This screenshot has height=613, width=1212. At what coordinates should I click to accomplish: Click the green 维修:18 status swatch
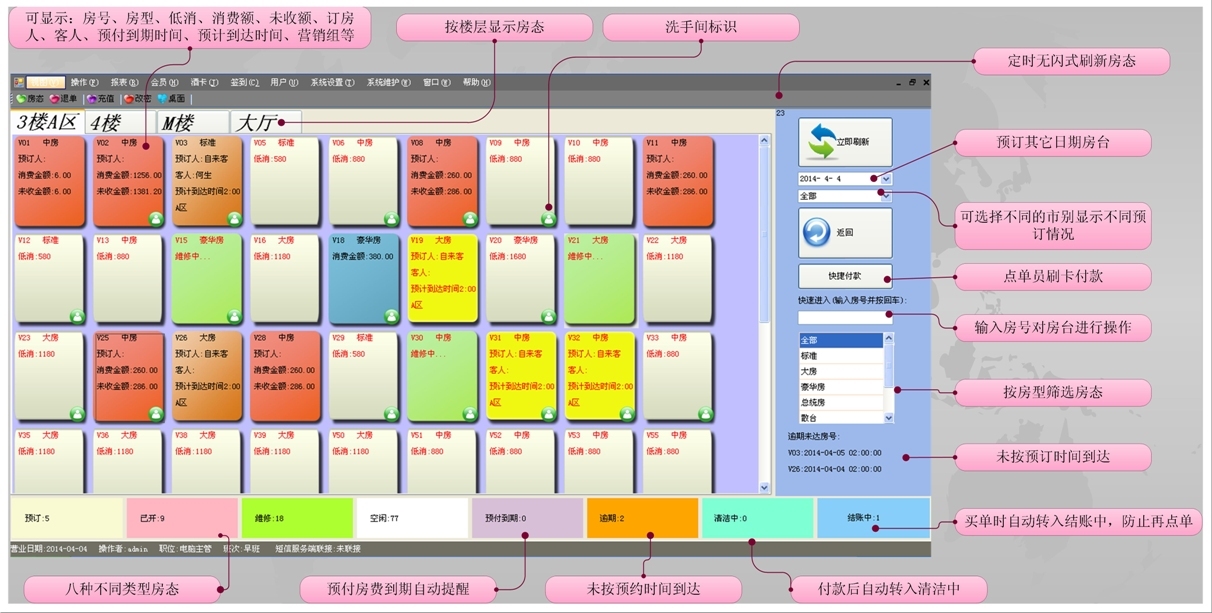(x=296, y=518)
